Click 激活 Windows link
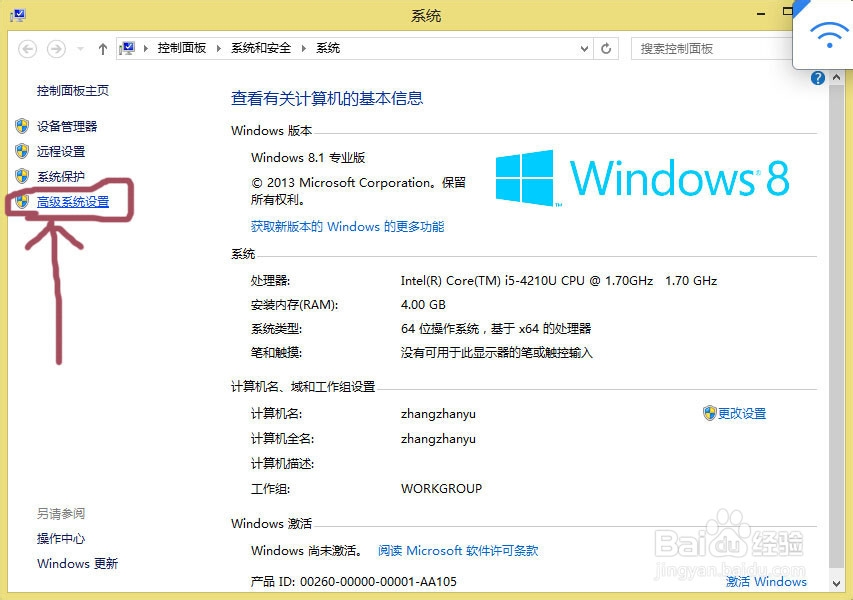The image size is (853, 600). 767,582
